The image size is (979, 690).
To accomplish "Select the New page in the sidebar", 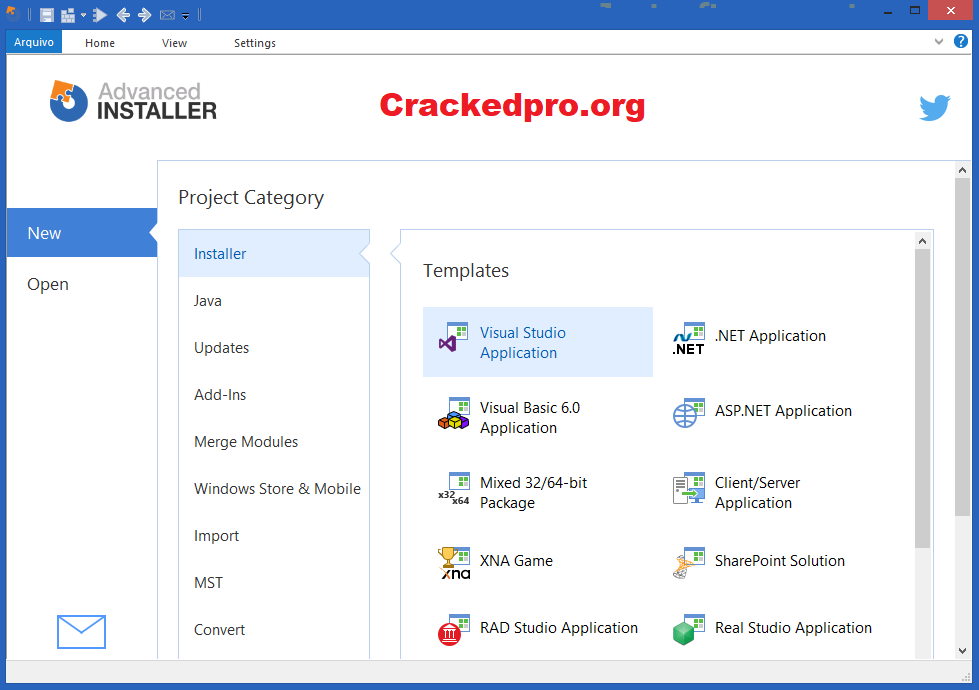I will [82, 233].
